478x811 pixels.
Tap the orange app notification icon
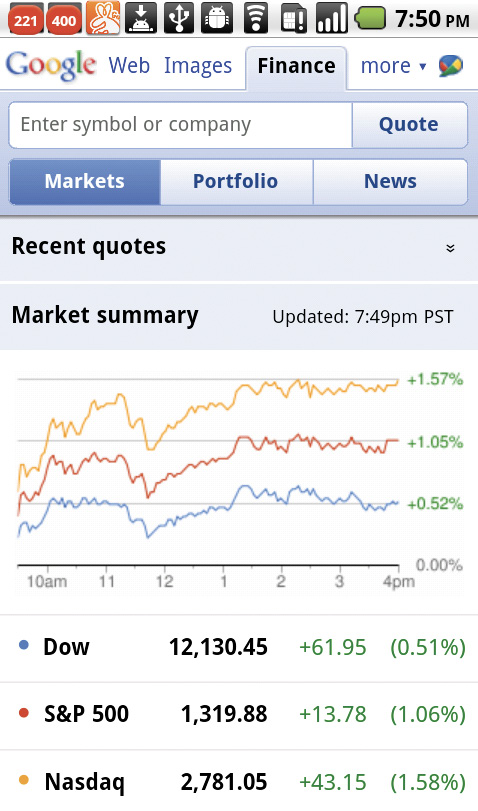[103, 18]
